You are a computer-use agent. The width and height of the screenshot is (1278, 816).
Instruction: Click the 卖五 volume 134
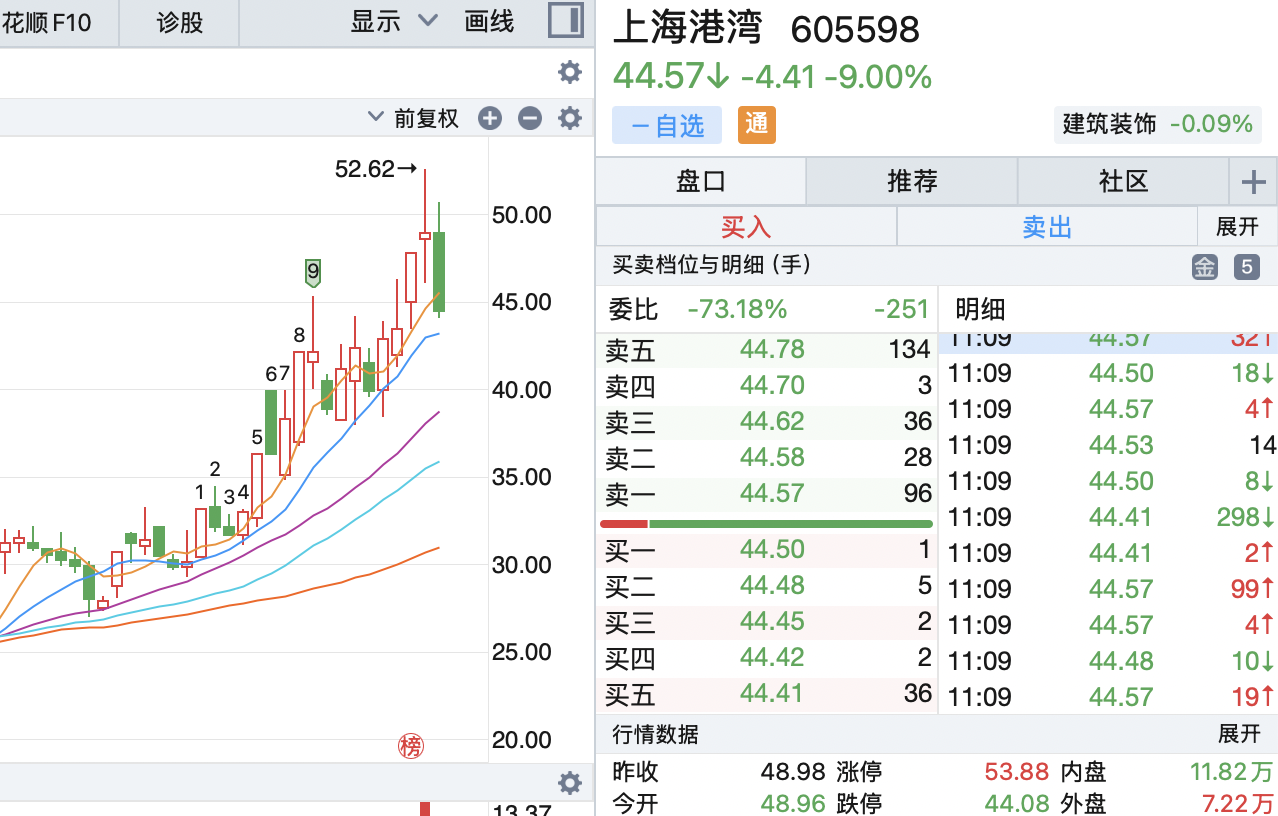910,349
